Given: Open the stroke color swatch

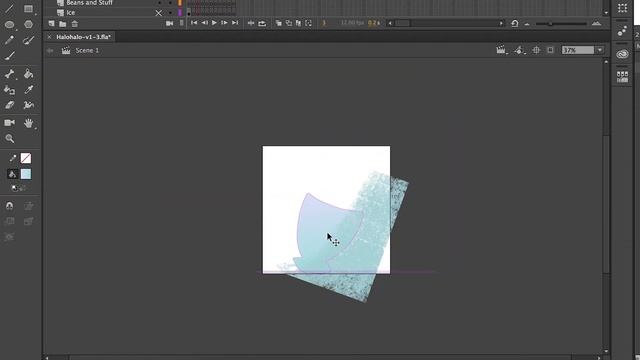Looking at the screenshot, I should tap(26, 158).
